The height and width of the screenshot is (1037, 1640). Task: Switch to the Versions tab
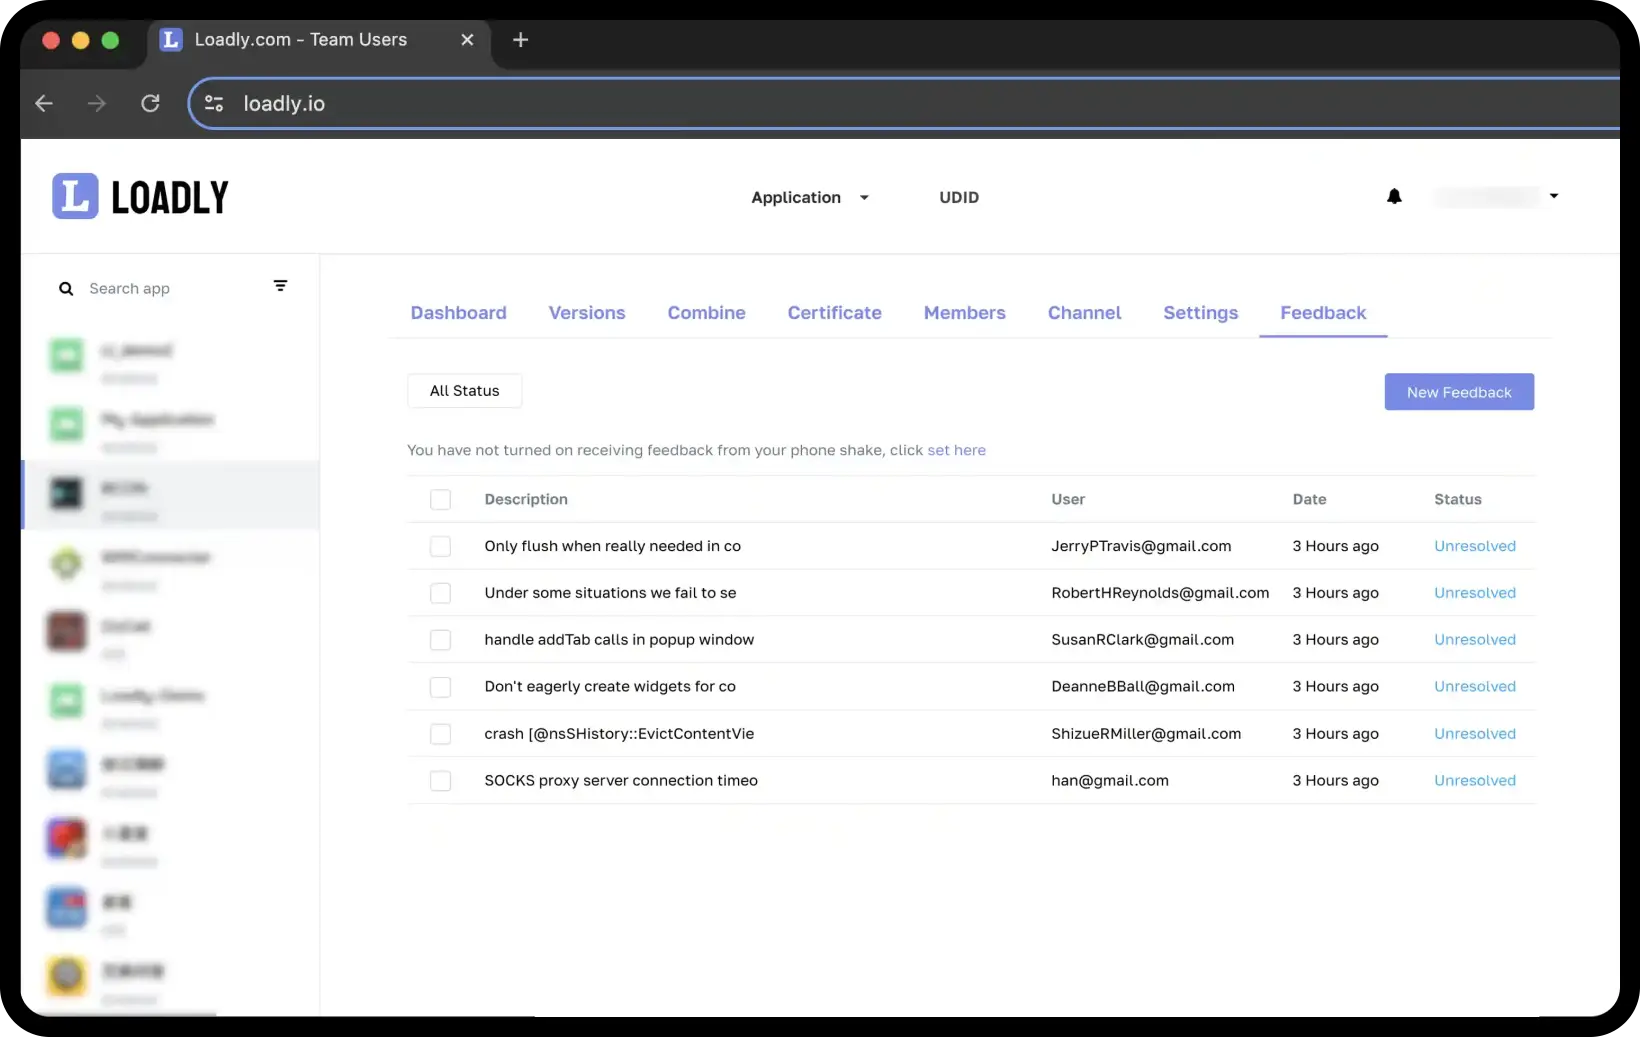[586, 313]
